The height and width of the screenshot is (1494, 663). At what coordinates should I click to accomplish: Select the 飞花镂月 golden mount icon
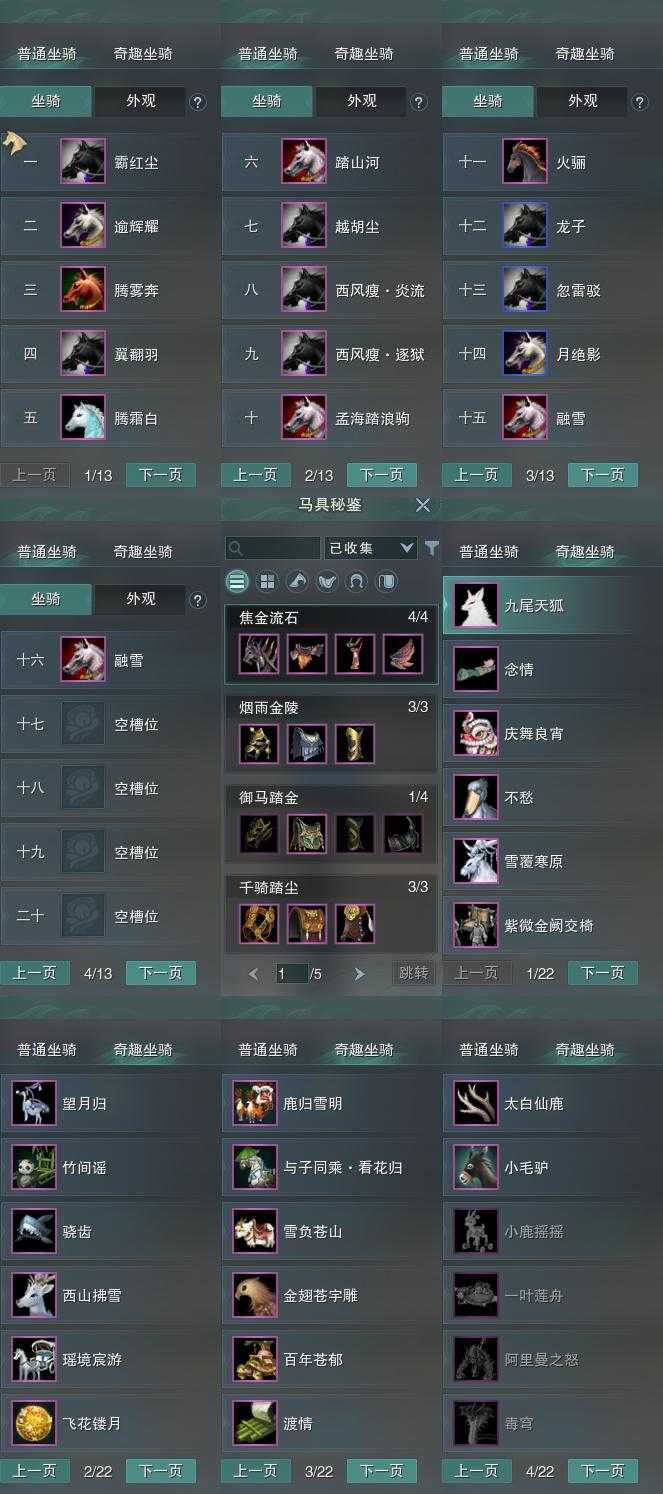[x=34, y=1423]
